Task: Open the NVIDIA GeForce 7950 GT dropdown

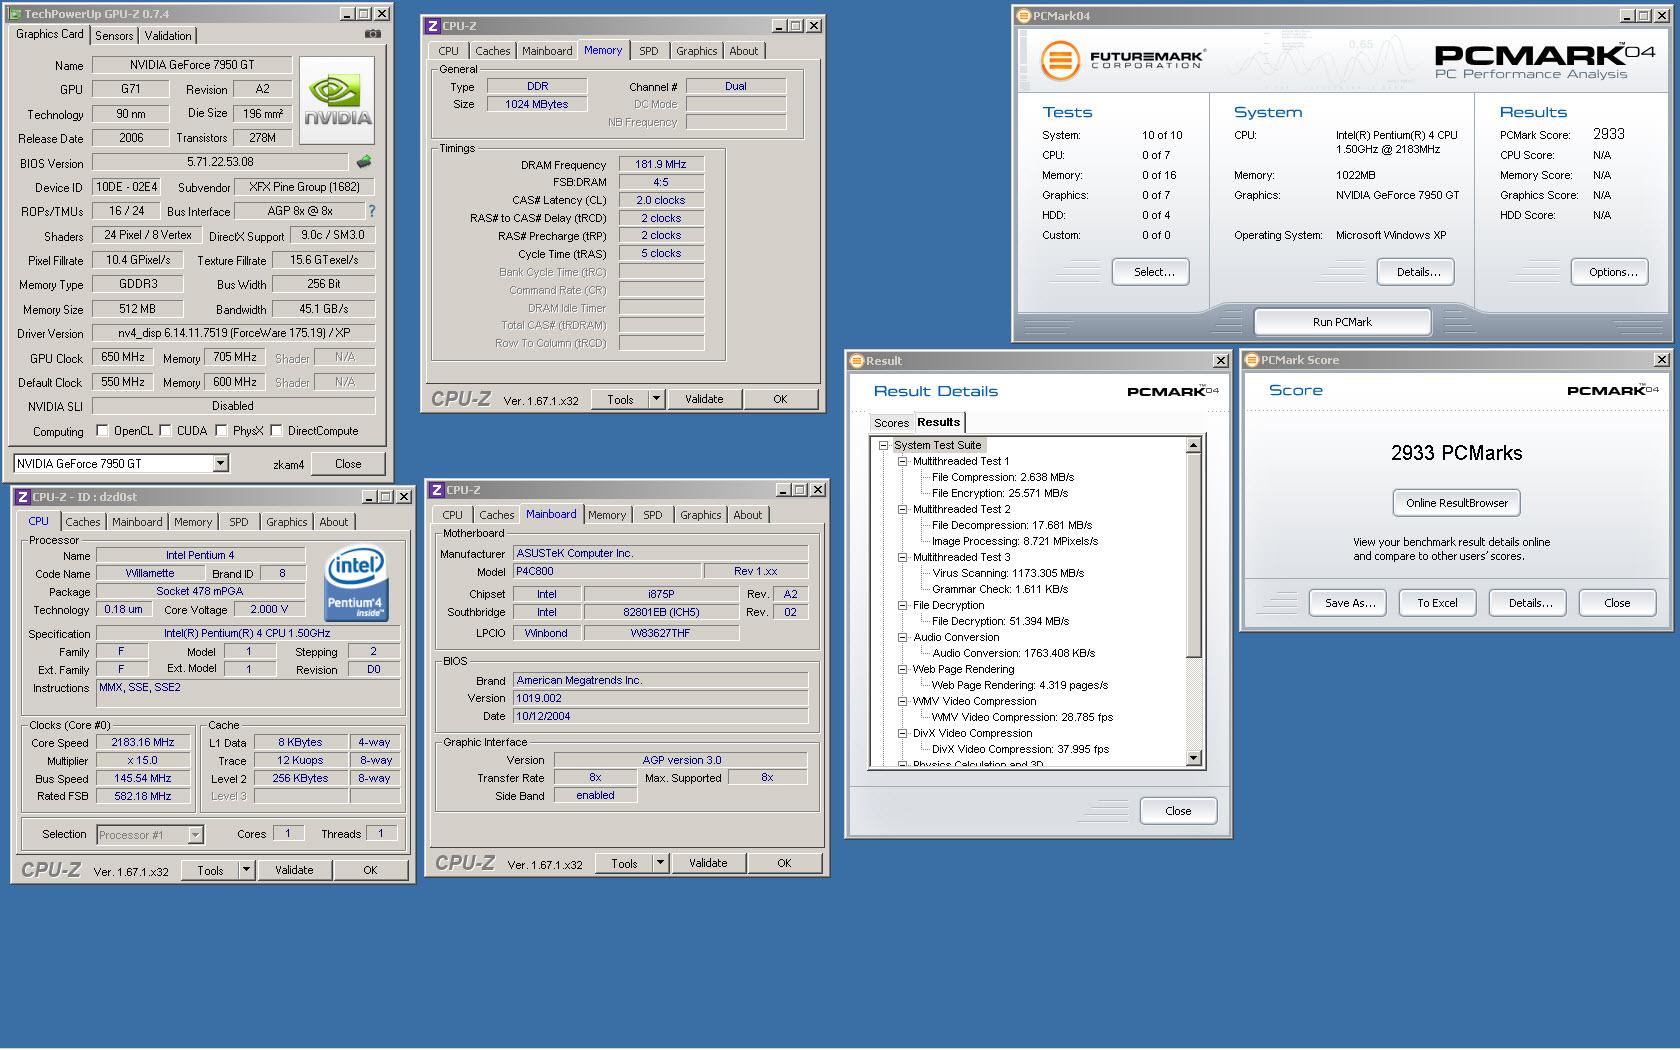Action: point(221,463)
